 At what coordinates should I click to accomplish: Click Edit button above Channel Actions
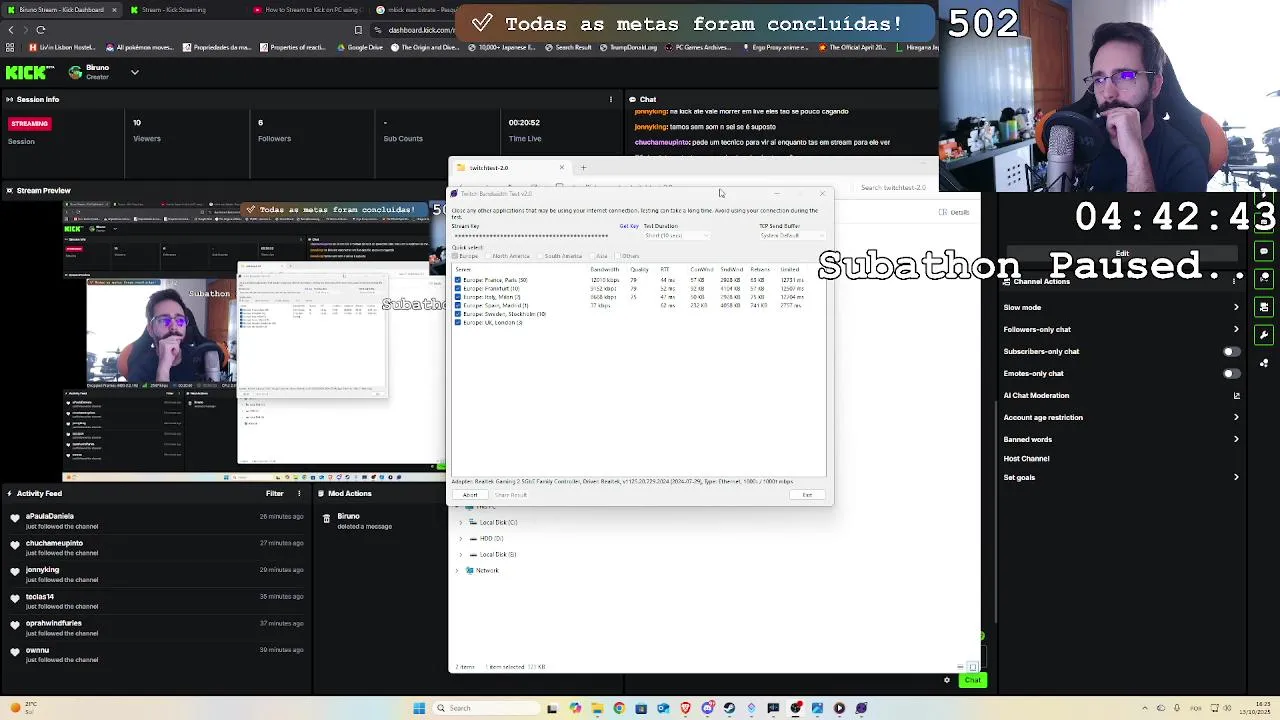(x=1122, y=253)
